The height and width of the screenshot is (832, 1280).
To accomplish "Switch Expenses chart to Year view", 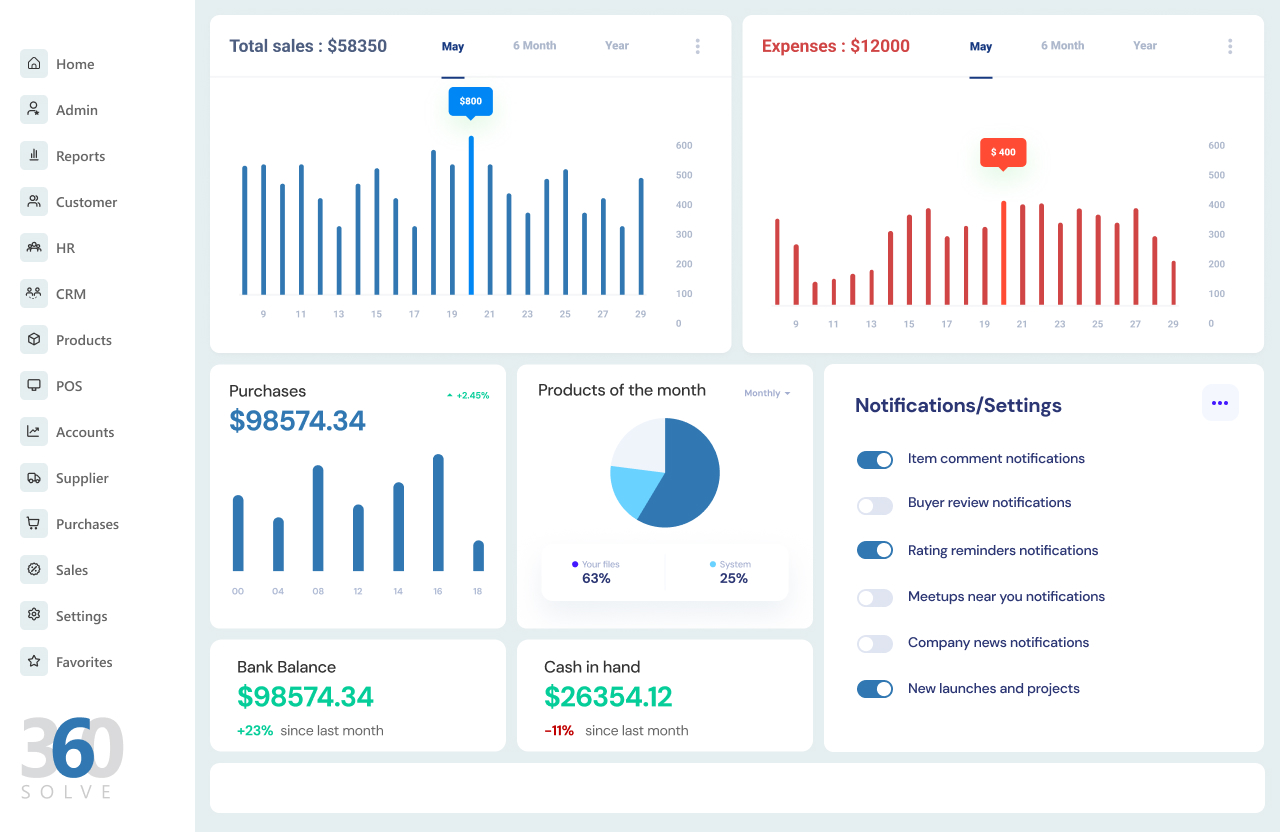I will (1144, 45).
